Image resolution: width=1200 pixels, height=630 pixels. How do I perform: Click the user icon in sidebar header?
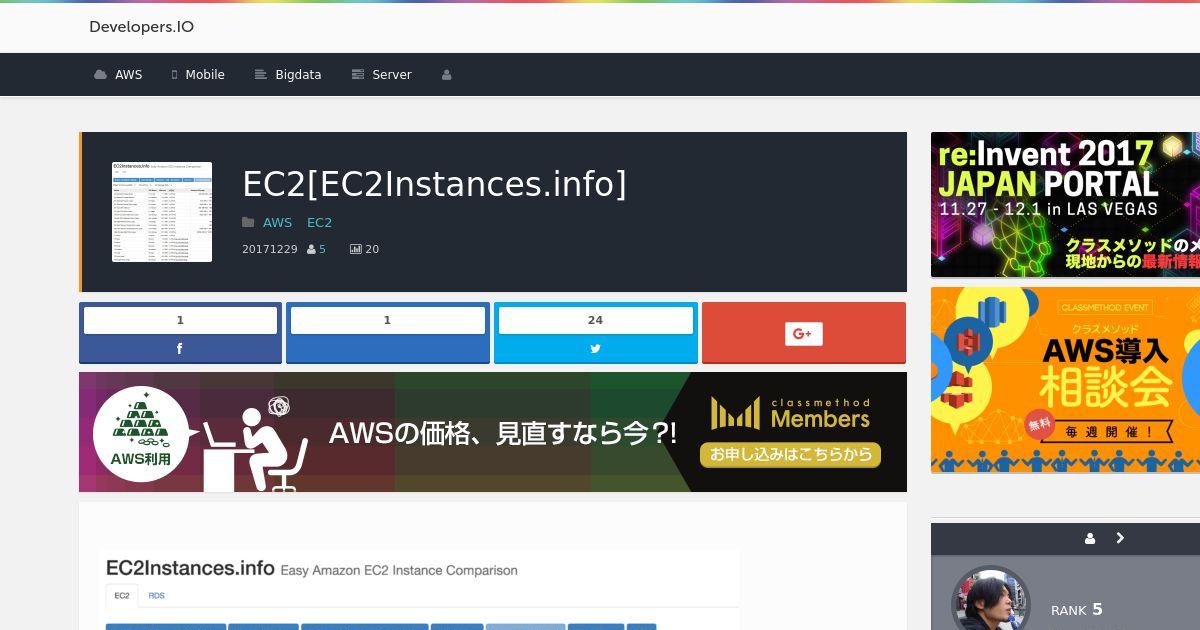click(x=1090, y=538)
